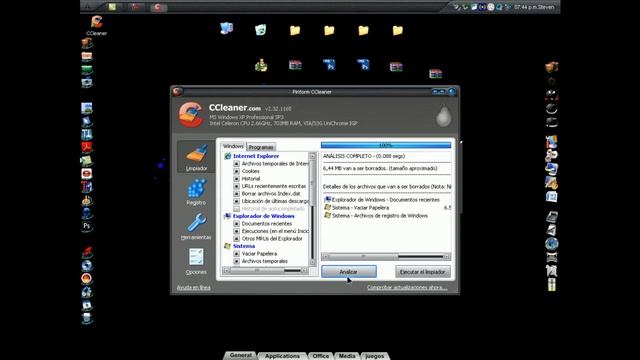
Task: Toggle greyed Historial de autocompletado checkbox
Action: click(x=236, y=209)
